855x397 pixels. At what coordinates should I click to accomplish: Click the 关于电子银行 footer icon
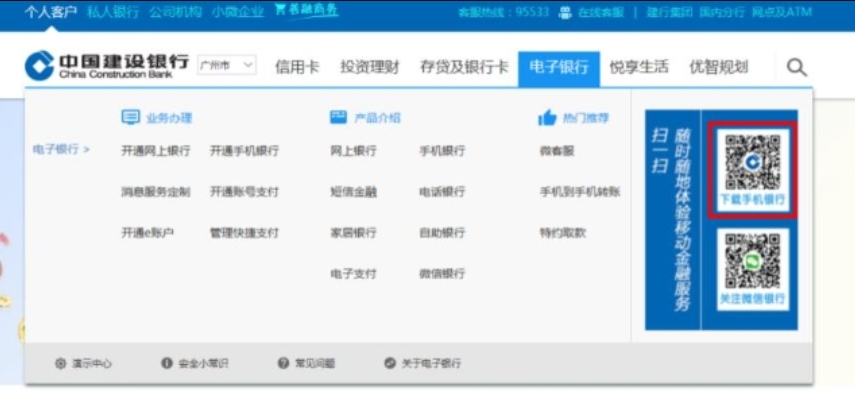[x=389, y=363]
